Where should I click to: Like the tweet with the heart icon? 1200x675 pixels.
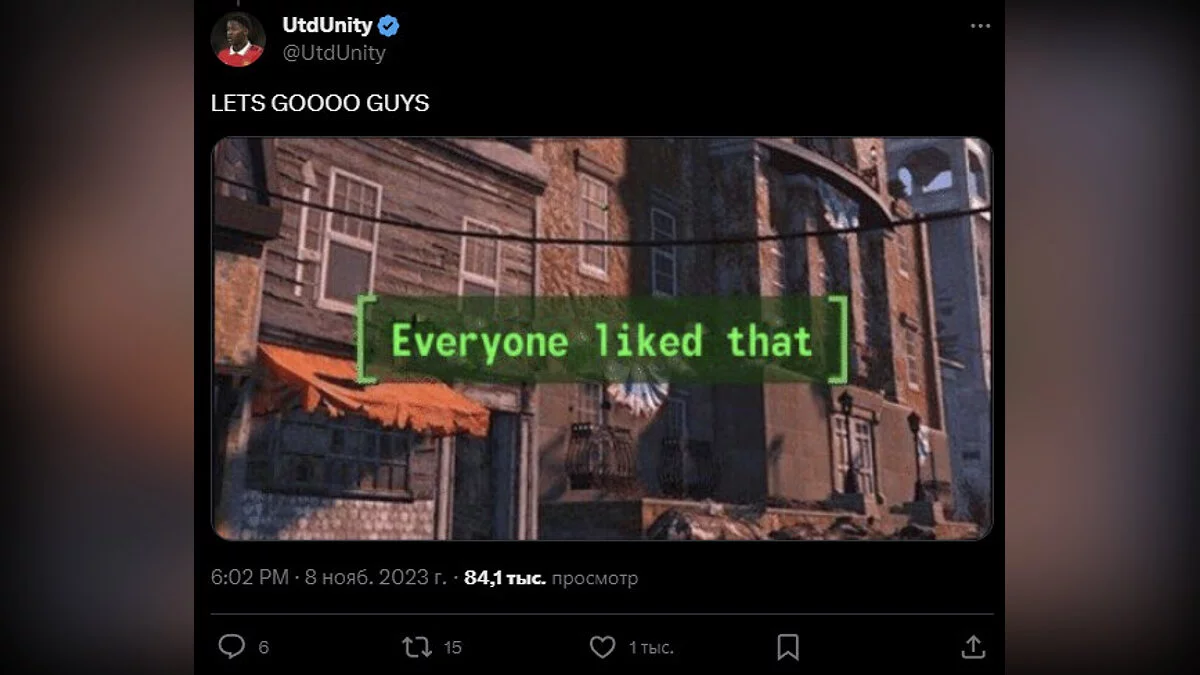[602, 647]
